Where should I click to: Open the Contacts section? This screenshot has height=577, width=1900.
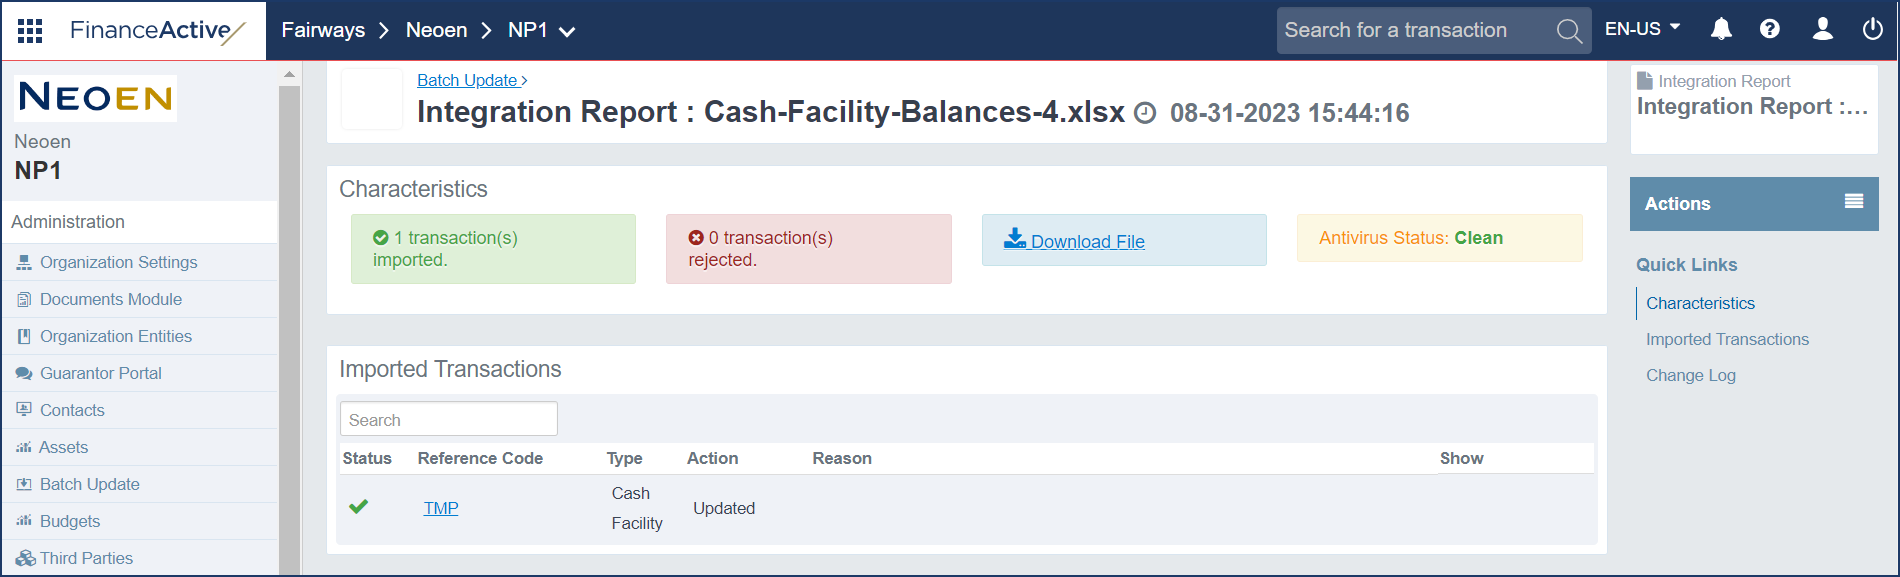pyautogui.click(x=71, y=409)
